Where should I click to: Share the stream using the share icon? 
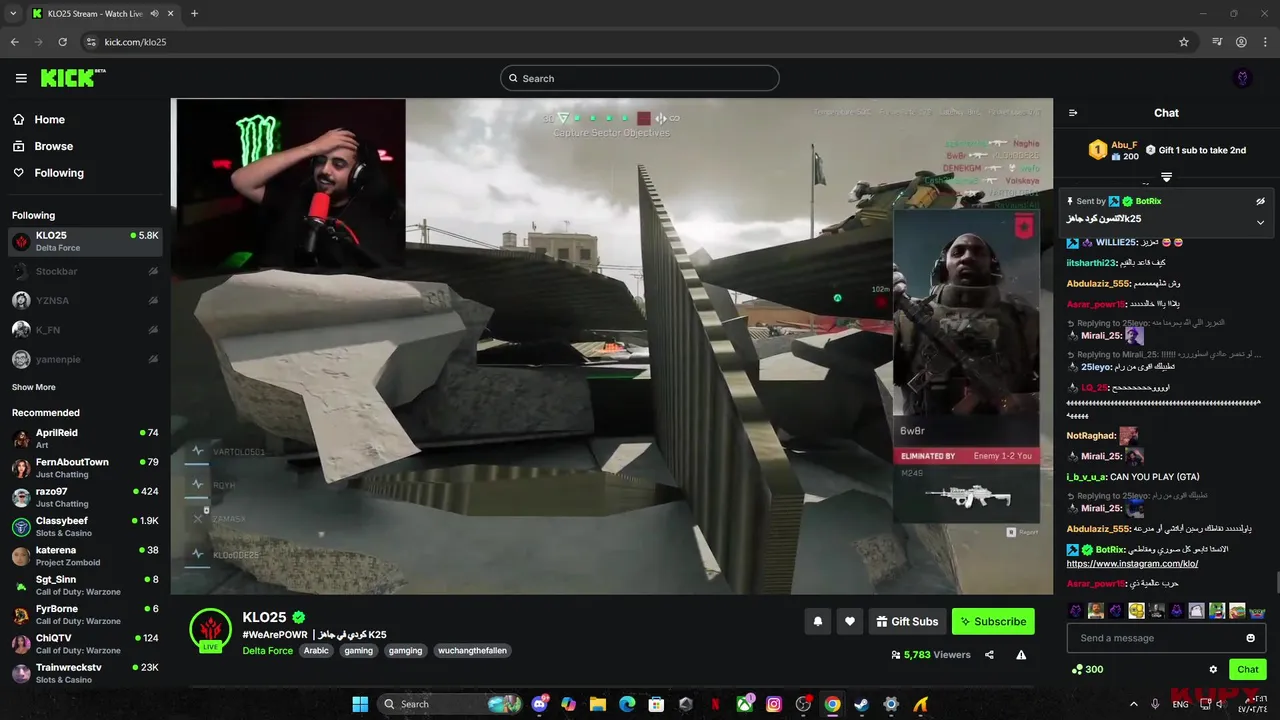coord(989,655)
